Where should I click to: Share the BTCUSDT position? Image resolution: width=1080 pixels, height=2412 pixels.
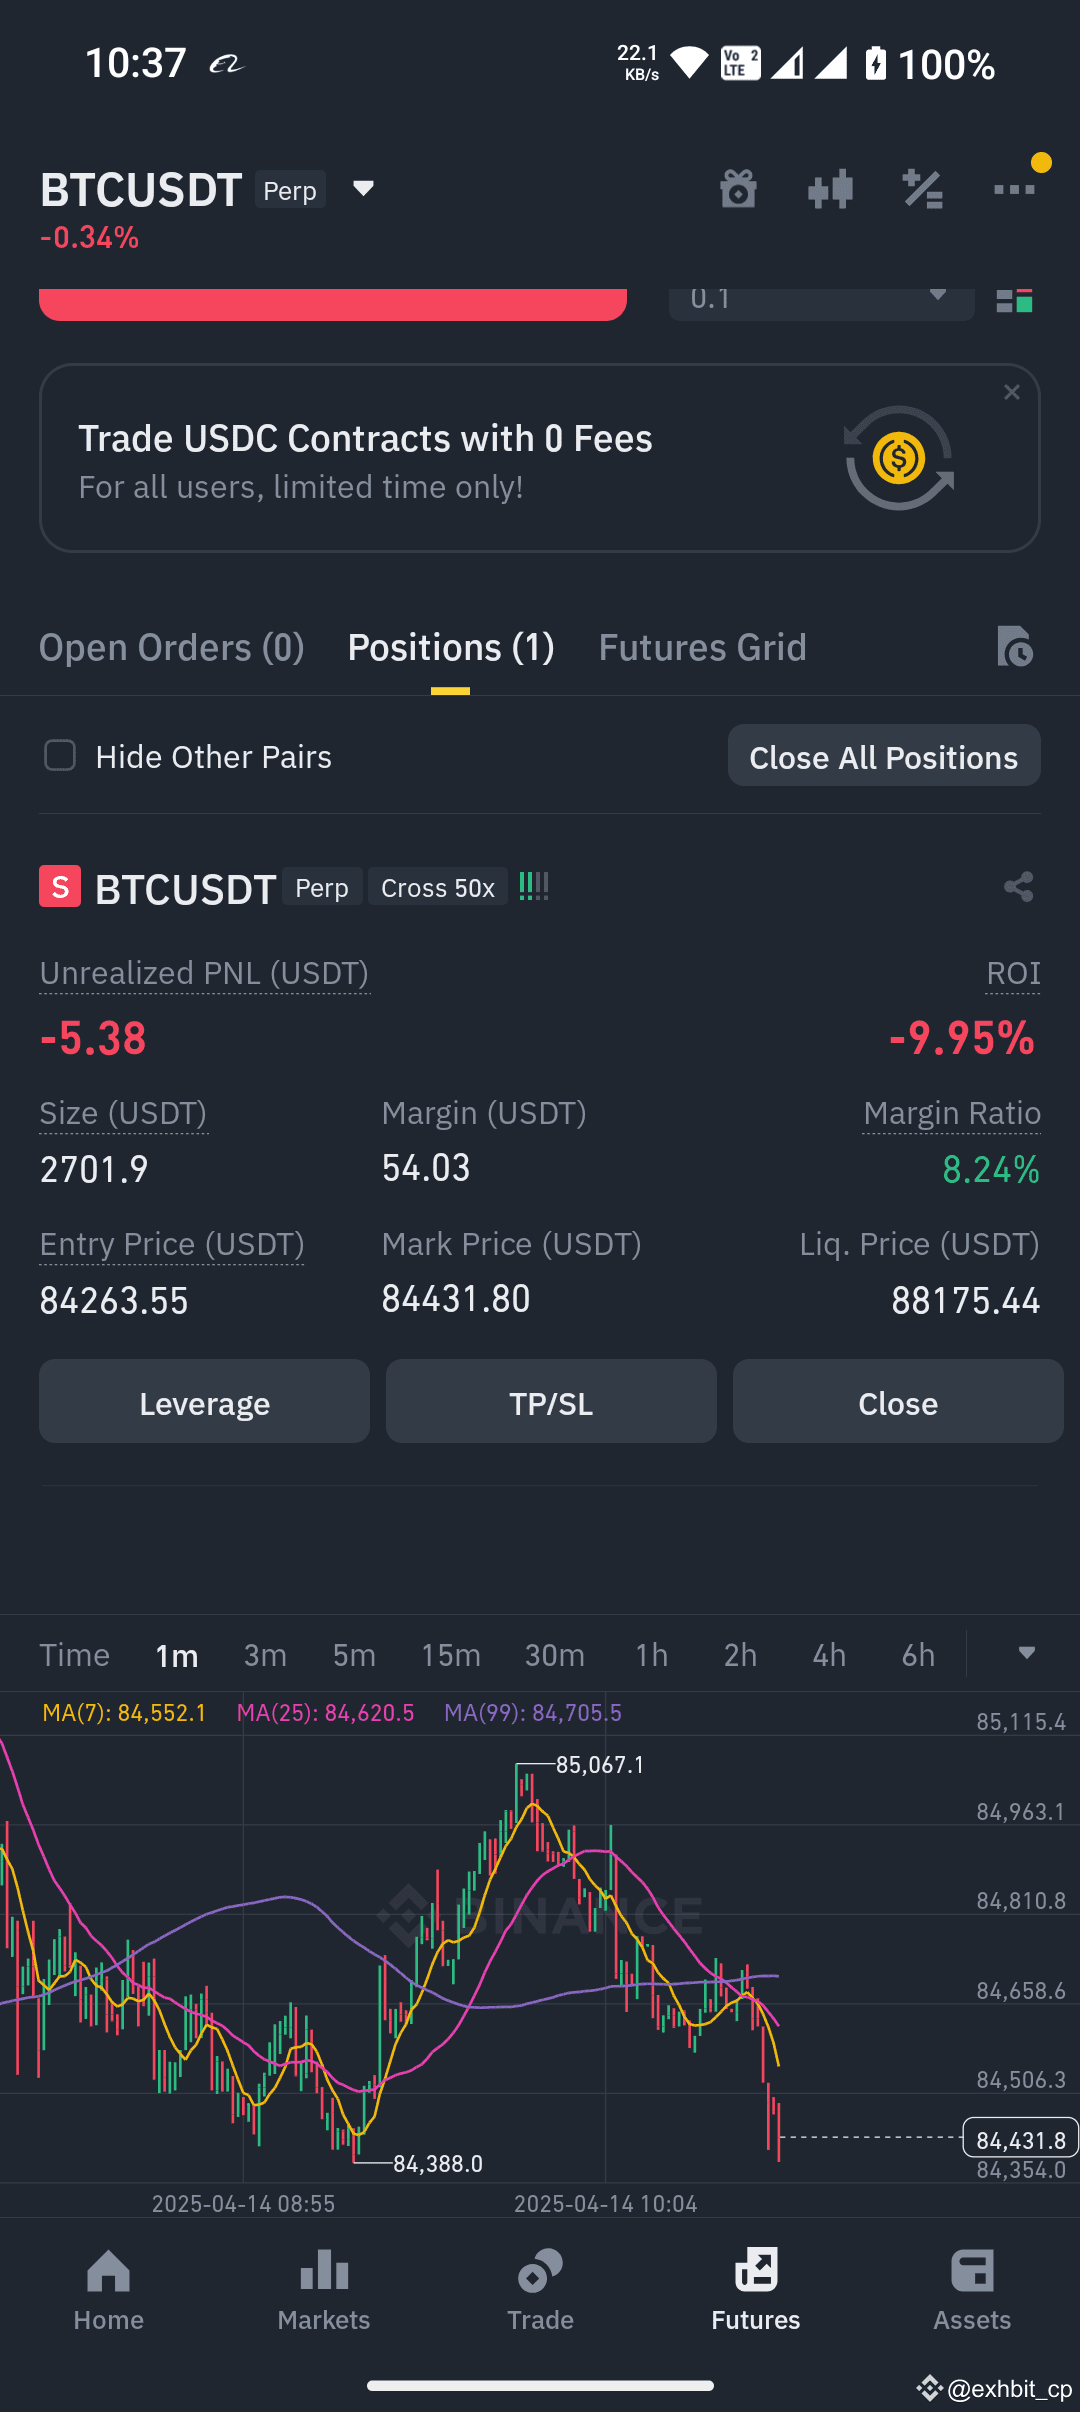pos(1018,886)
